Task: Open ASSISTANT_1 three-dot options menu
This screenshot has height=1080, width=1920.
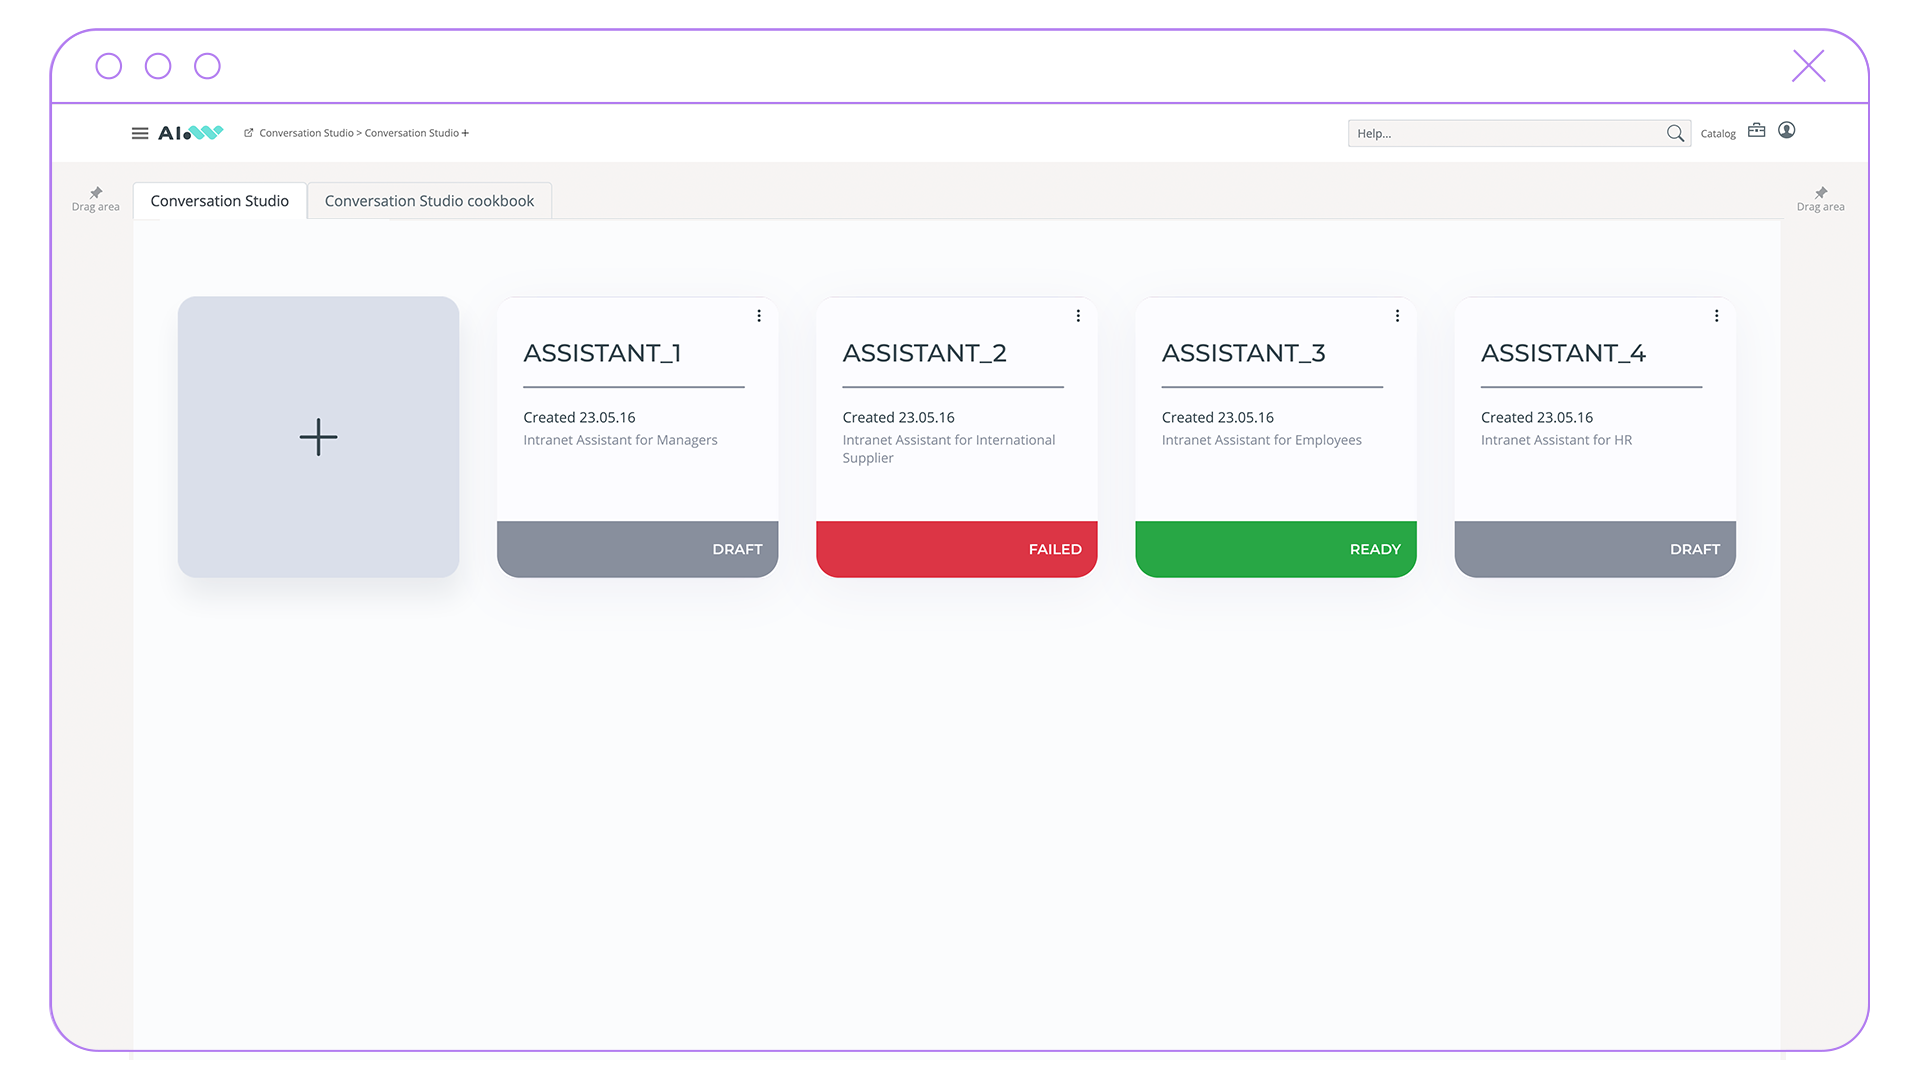Action: tap(759, 316)
